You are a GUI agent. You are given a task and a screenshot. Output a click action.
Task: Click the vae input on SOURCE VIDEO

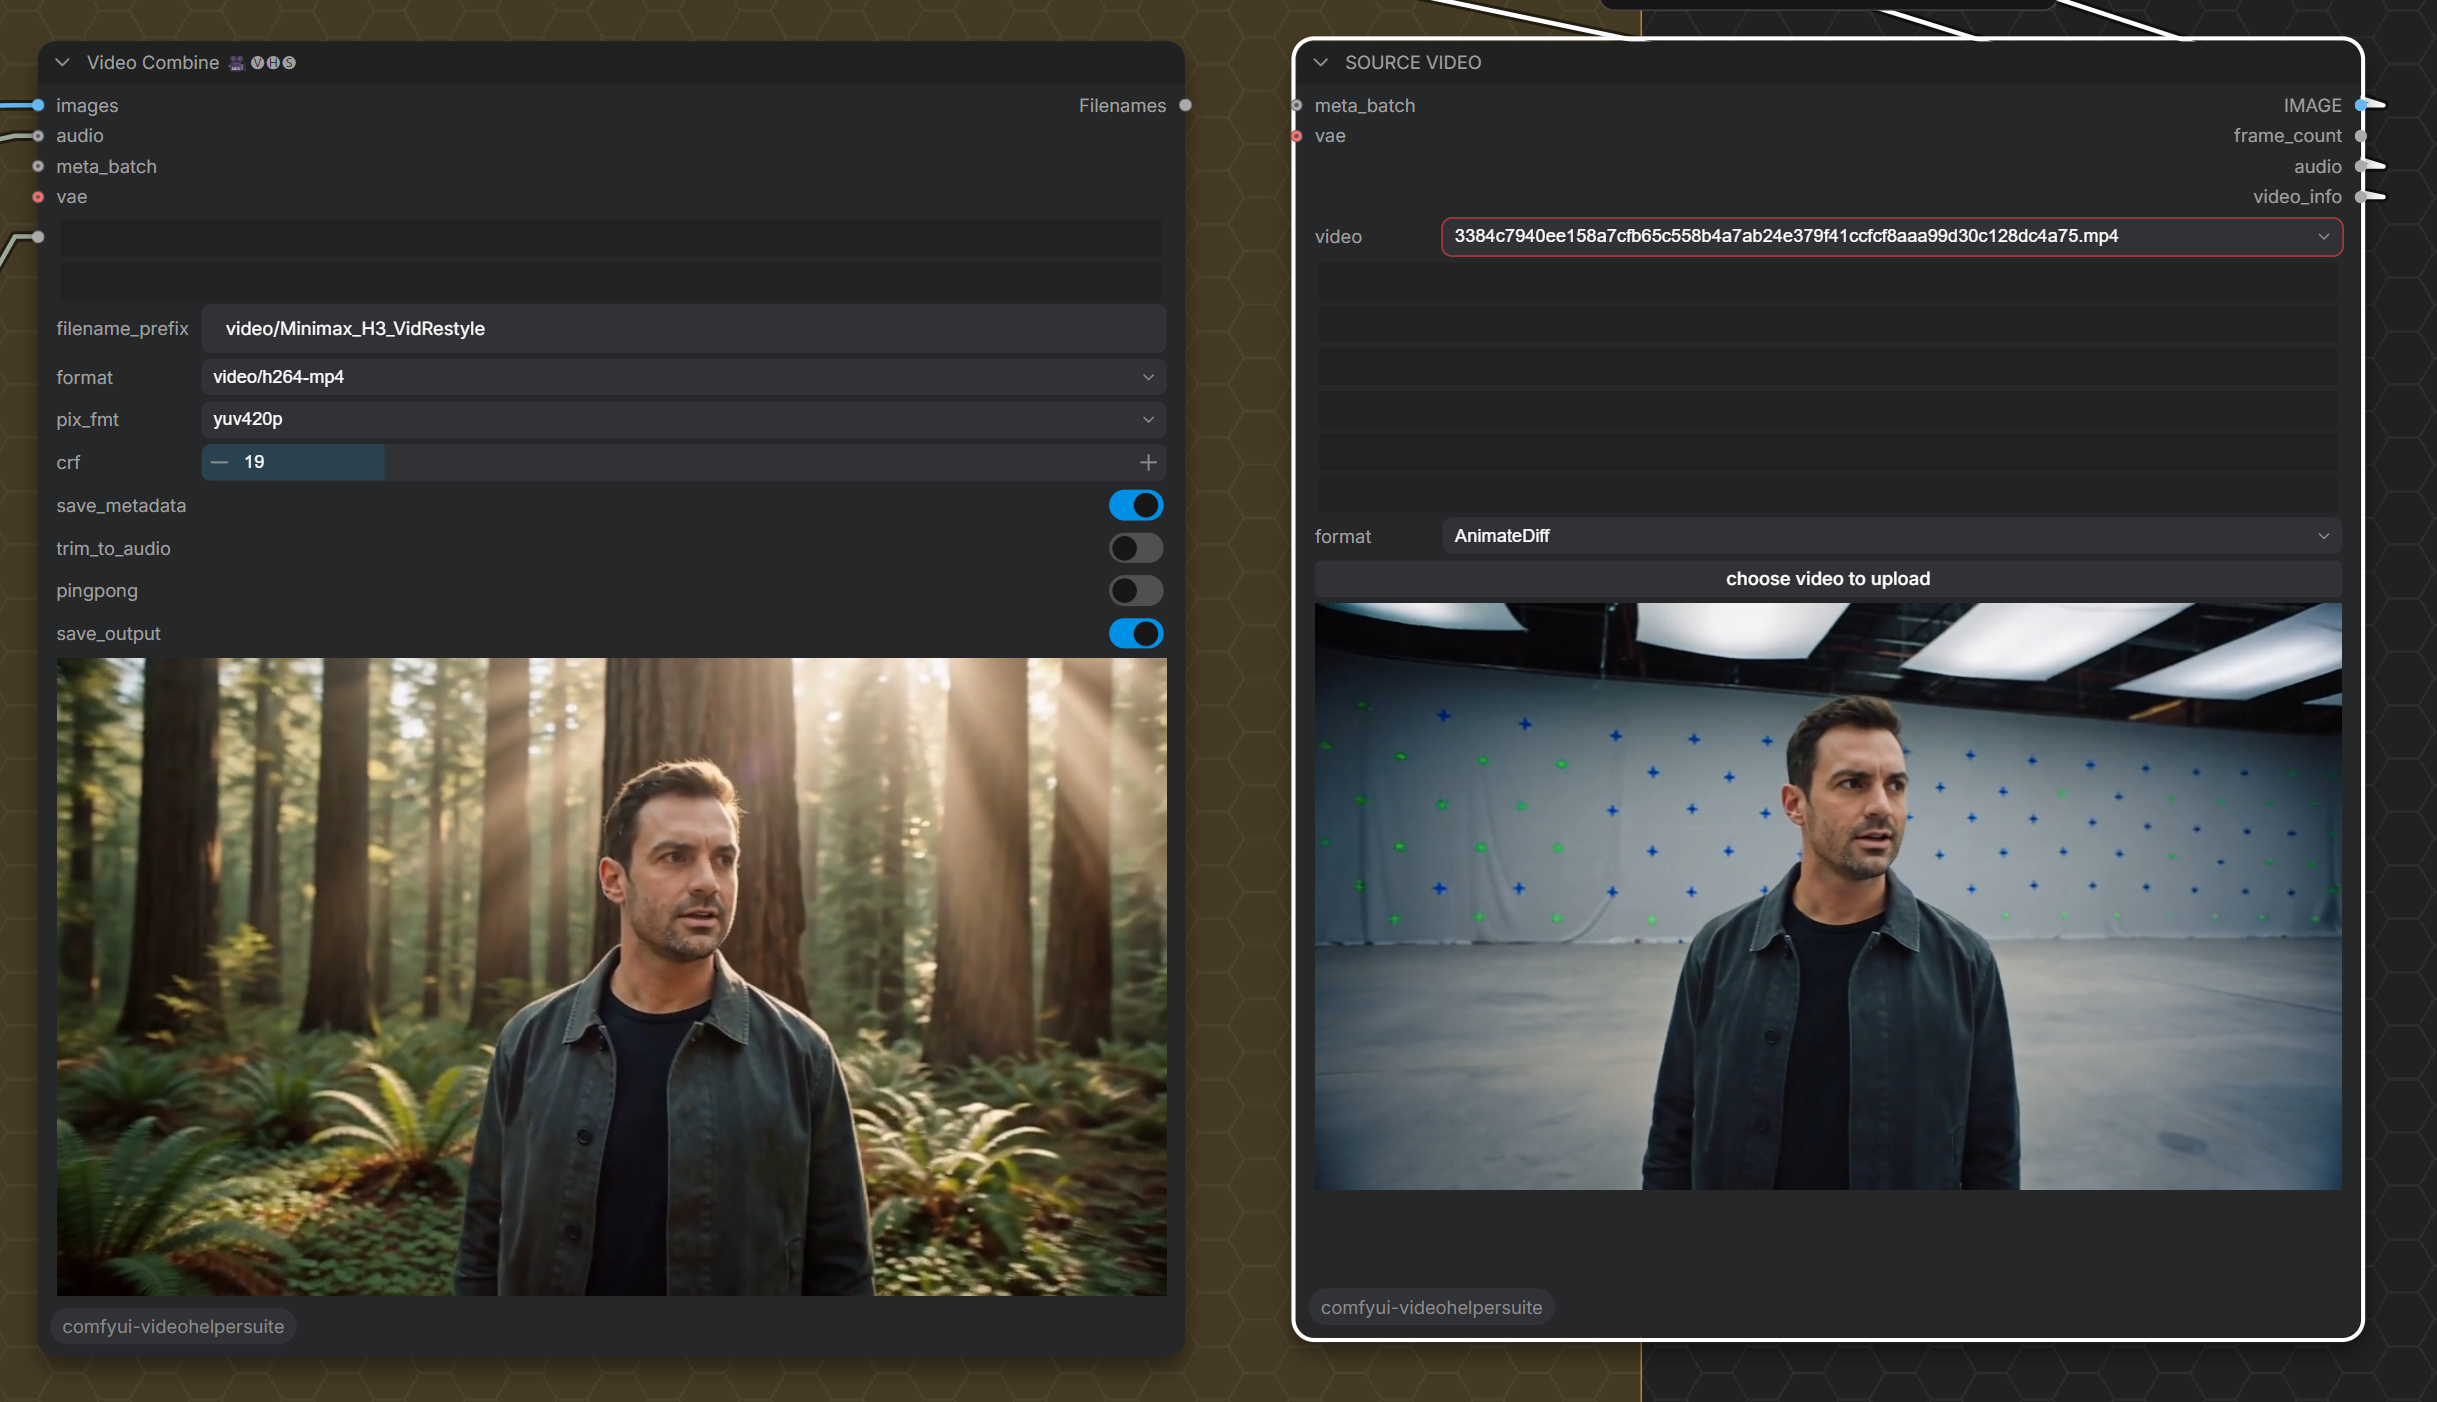point(1297,136)
